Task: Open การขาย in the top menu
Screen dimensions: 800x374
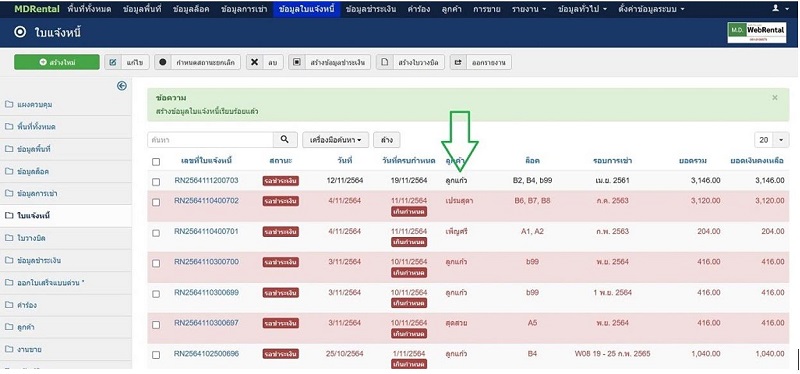Action: tap(486, 9)
